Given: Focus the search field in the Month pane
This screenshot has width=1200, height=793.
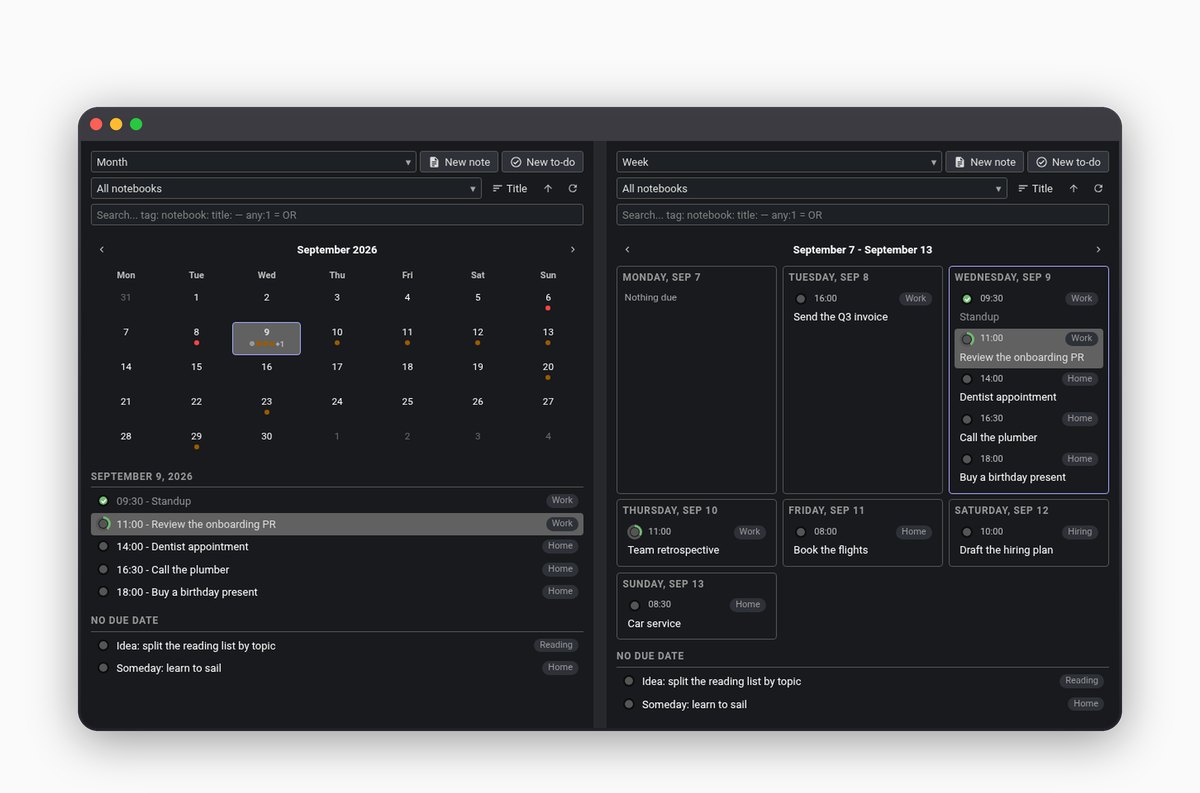Looking at the screenshot, I should [337, 215].
